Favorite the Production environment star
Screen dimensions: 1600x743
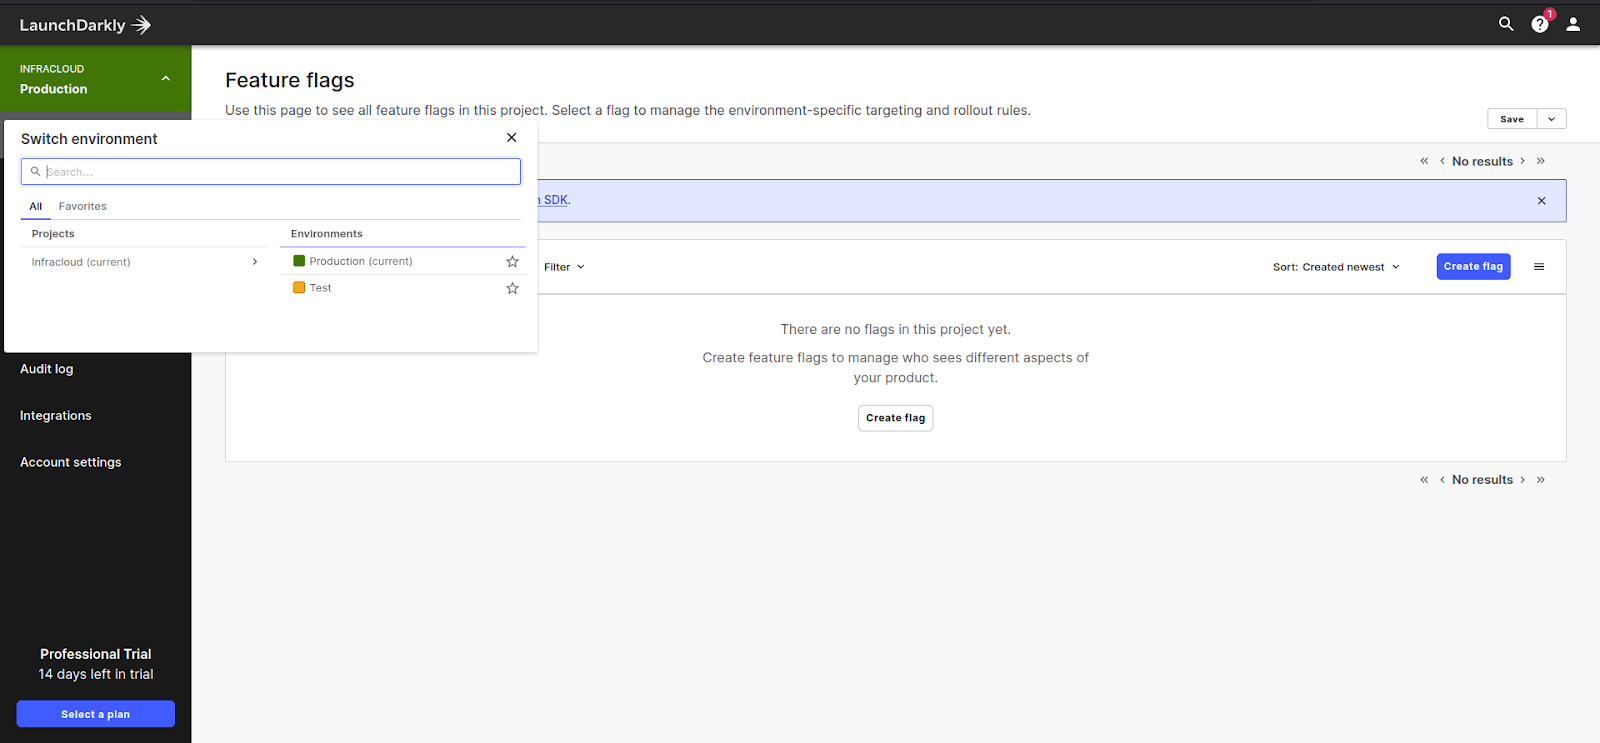[x=512, y=262]
